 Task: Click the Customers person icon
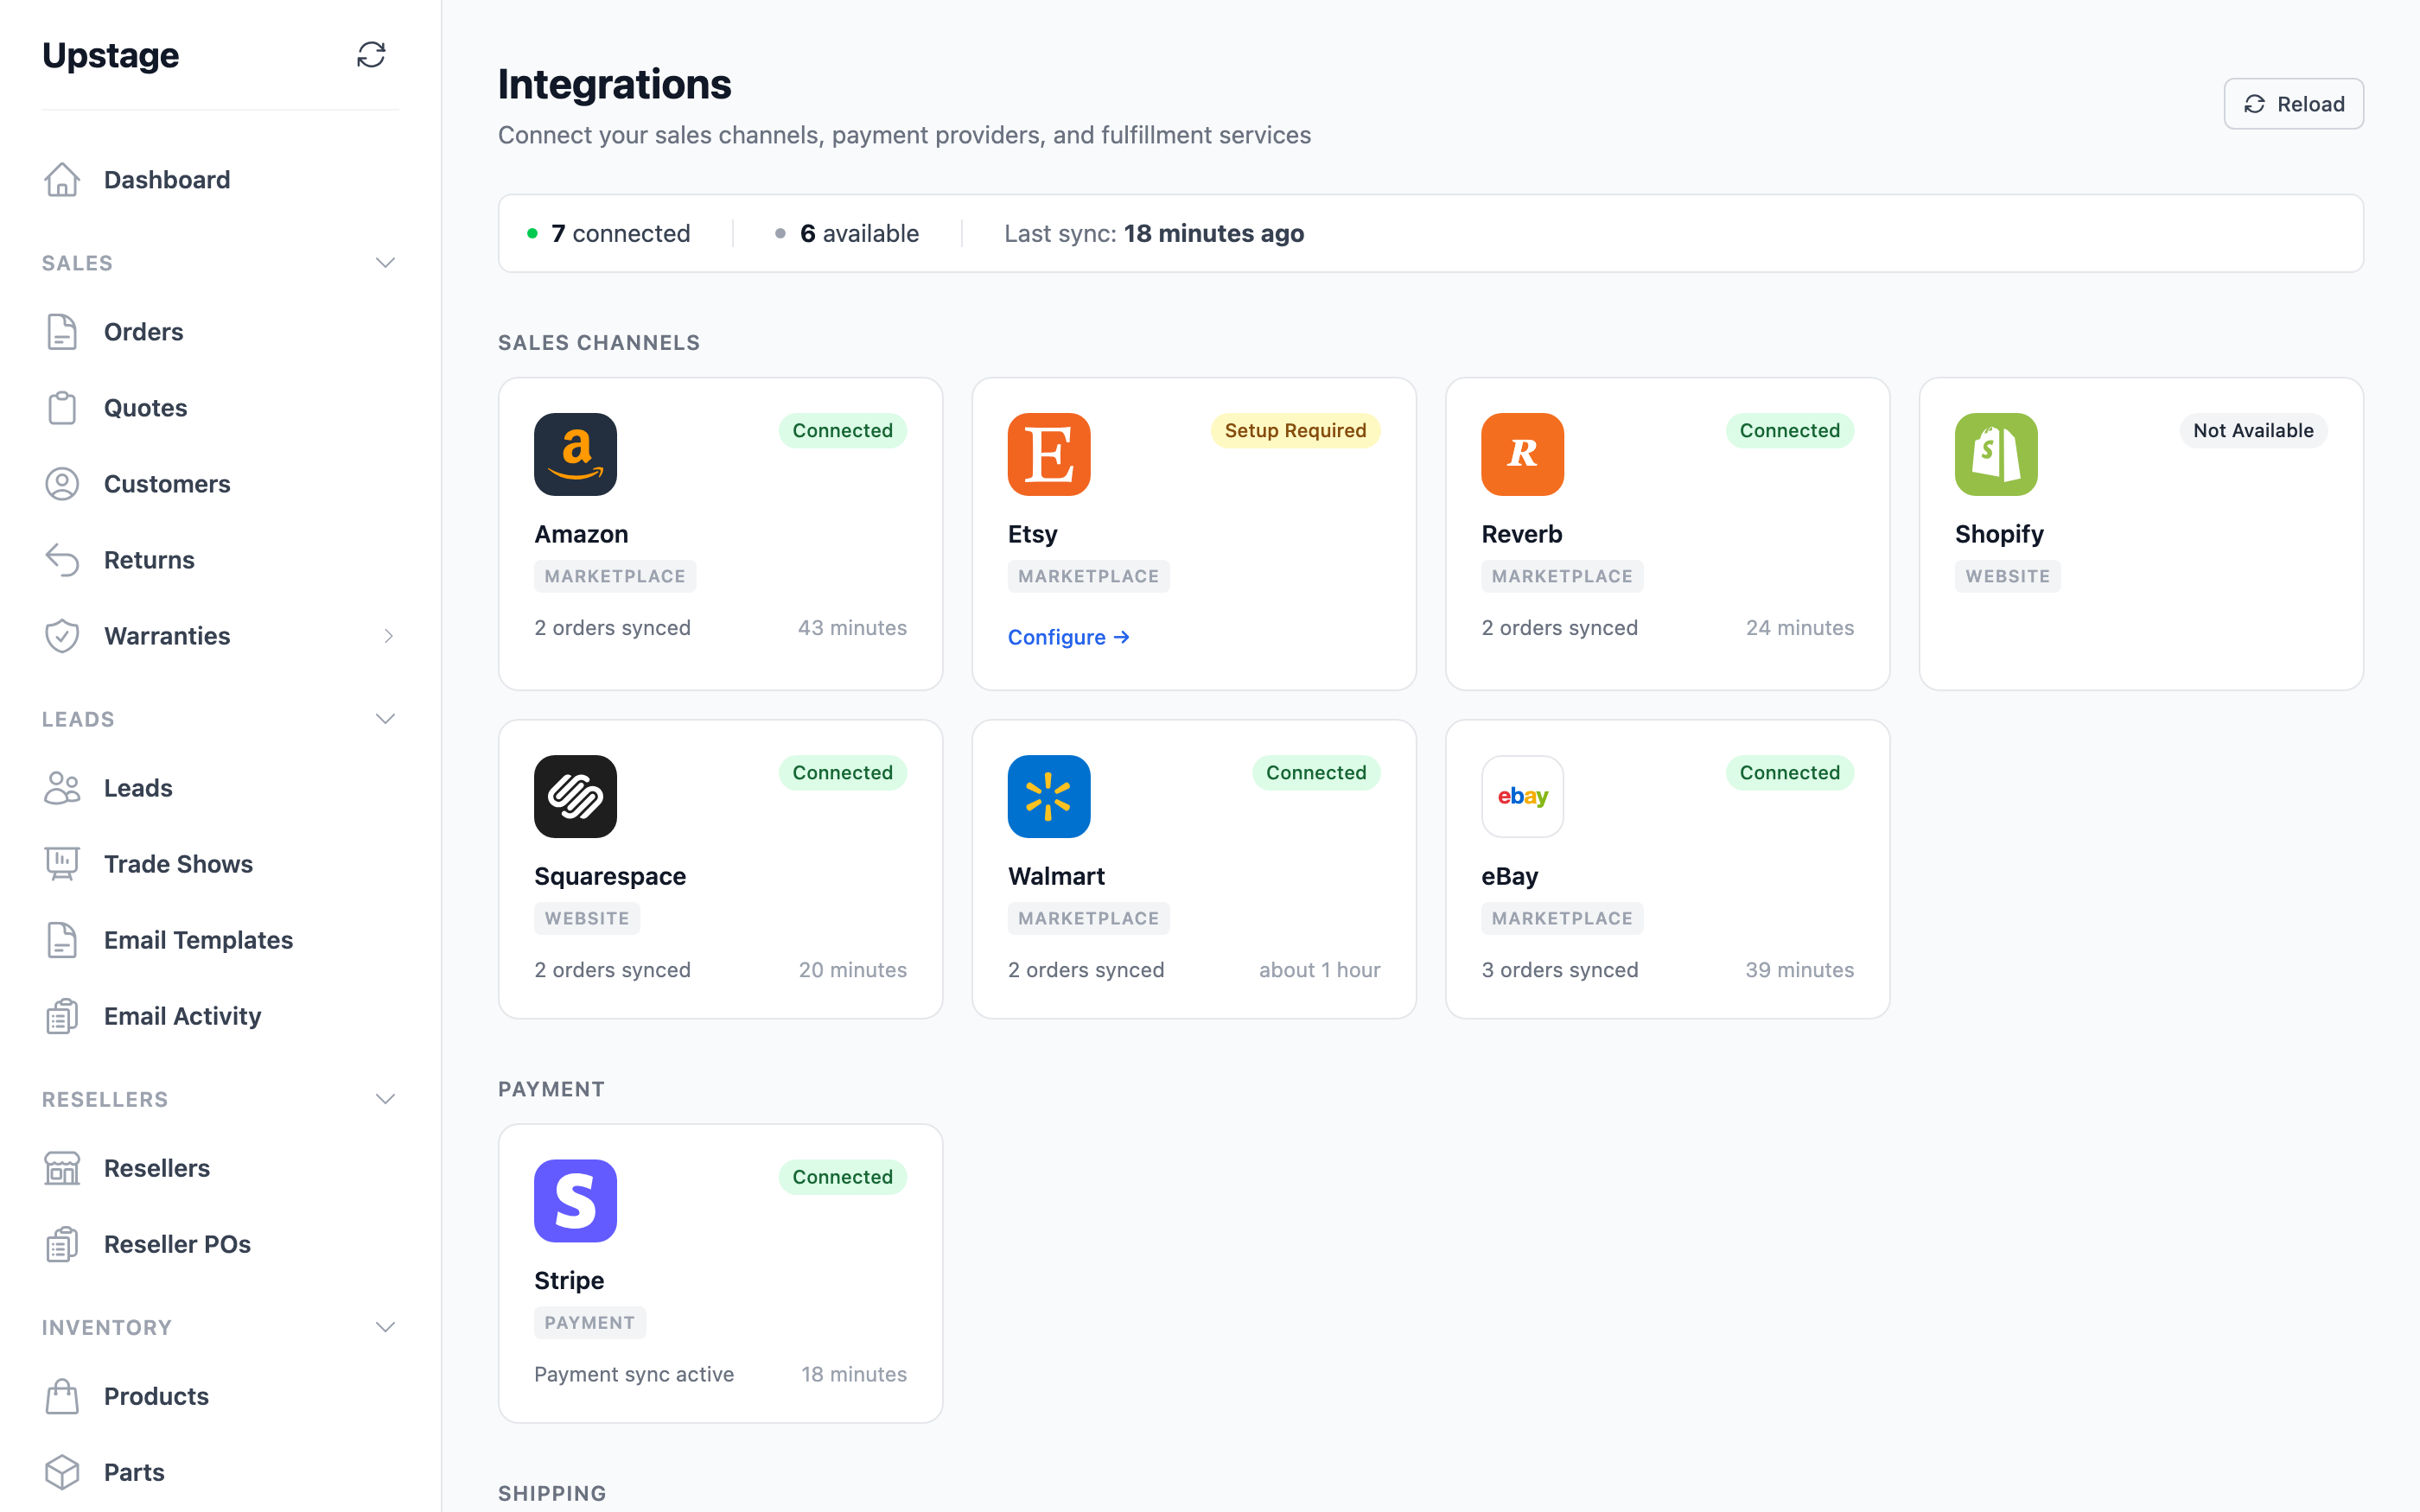click(x=62, y=484)
